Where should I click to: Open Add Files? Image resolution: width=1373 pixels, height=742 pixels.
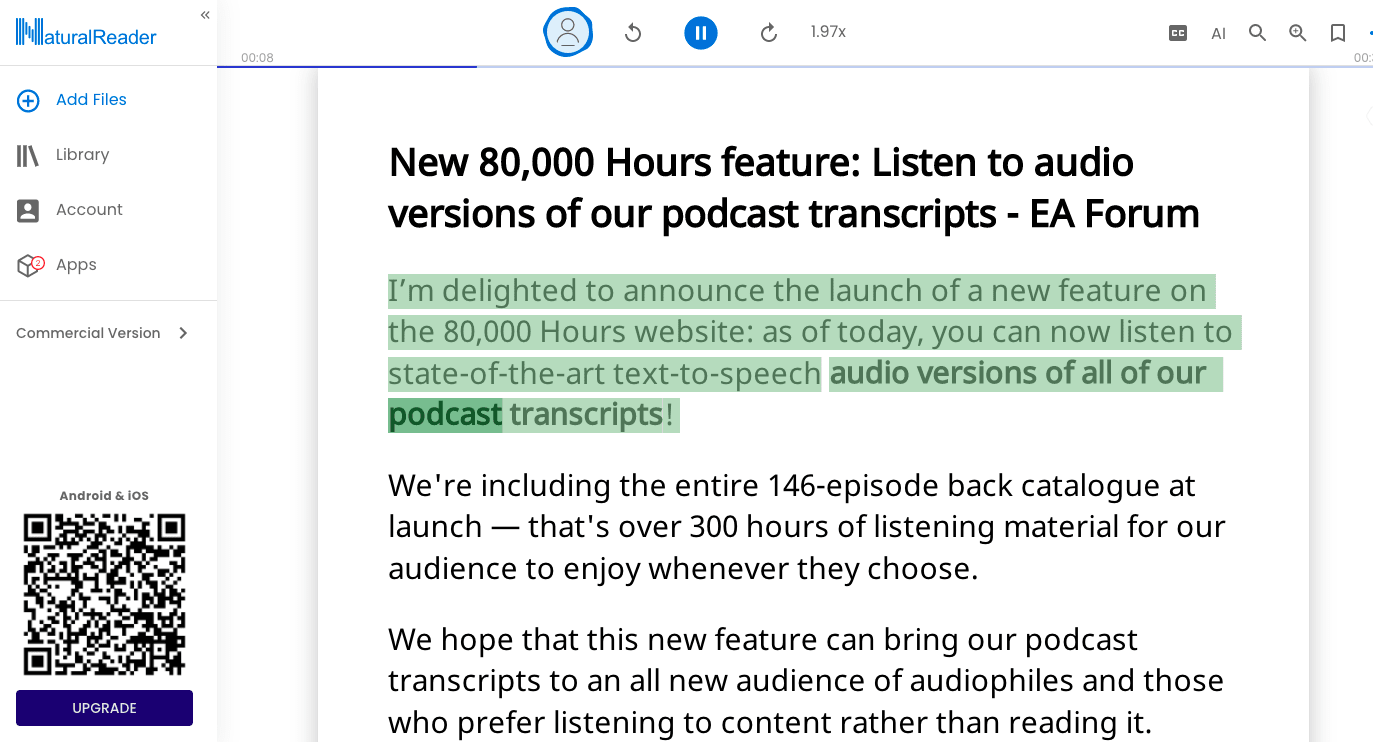(91, 100)
